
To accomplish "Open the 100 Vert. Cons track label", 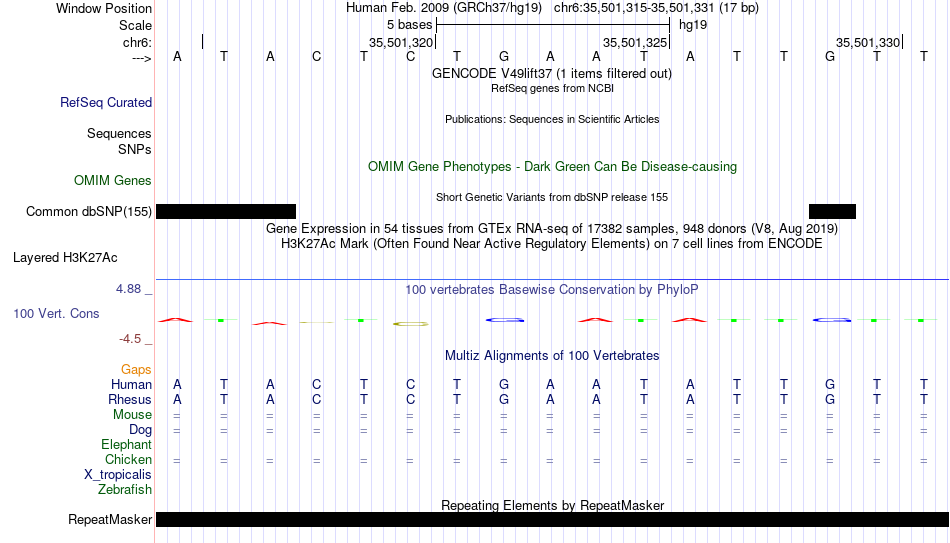I will point(56,313).
